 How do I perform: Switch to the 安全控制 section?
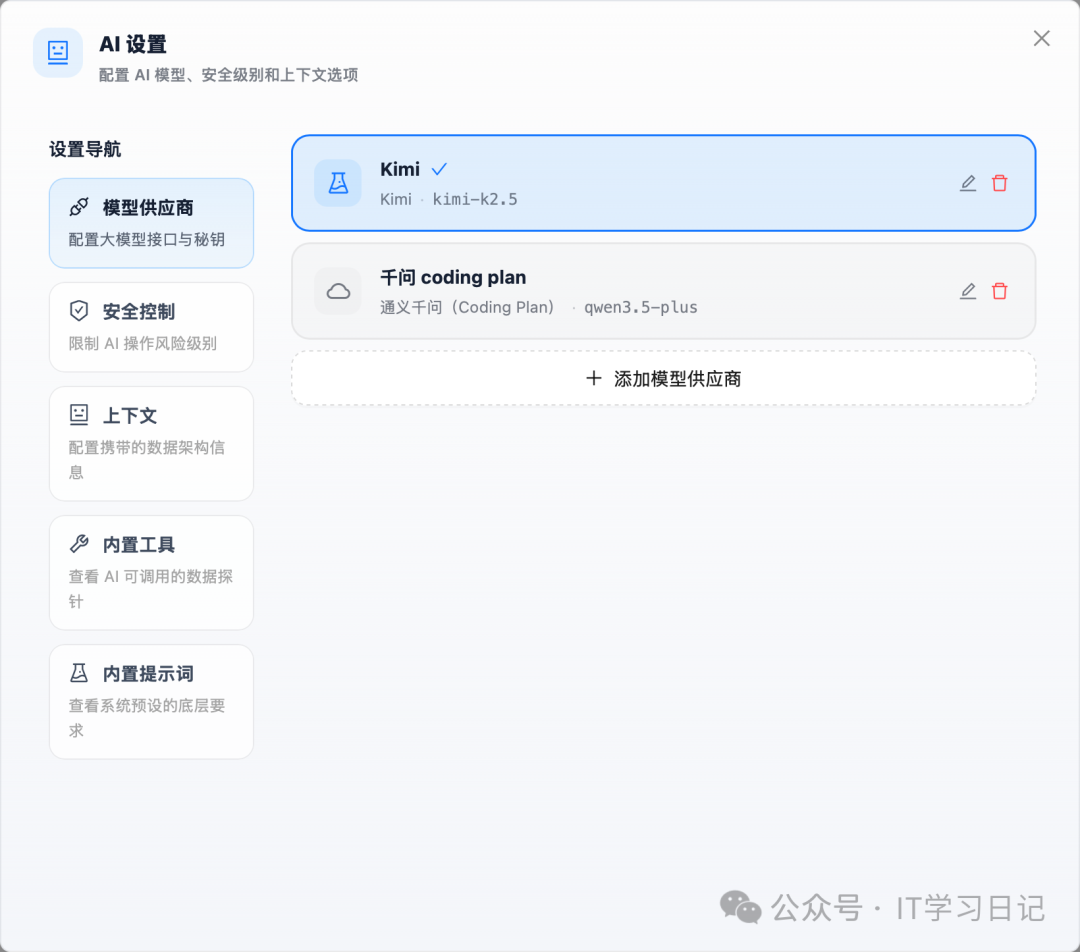[x=152, y=327]
